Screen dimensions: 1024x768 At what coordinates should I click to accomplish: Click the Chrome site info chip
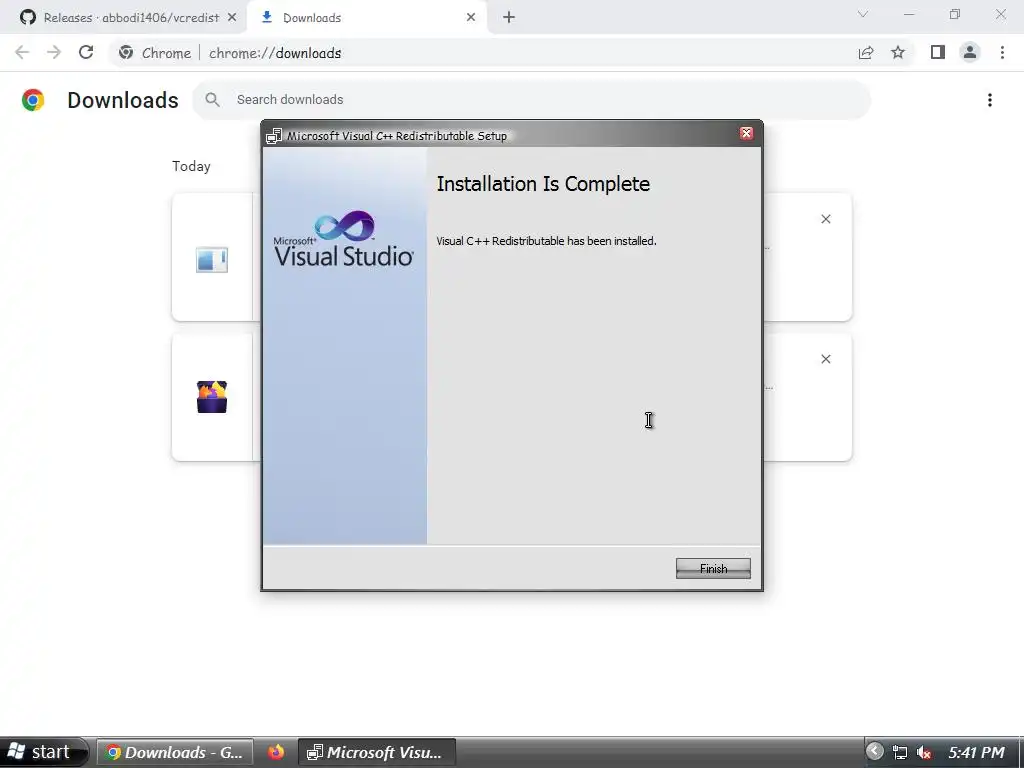pyautogui.click(x=156, y=53)
